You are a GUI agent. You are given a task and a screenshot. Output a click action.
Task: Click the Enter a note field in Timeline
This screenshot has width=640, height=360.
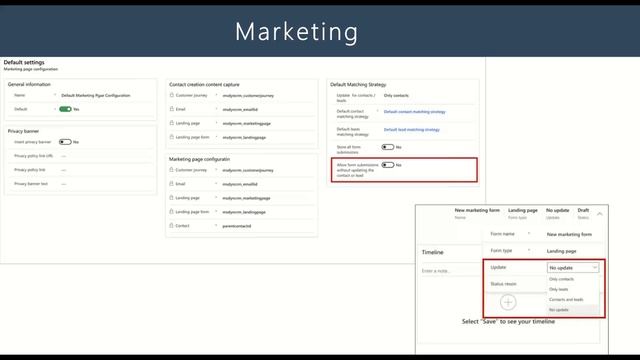pos(451,271)
